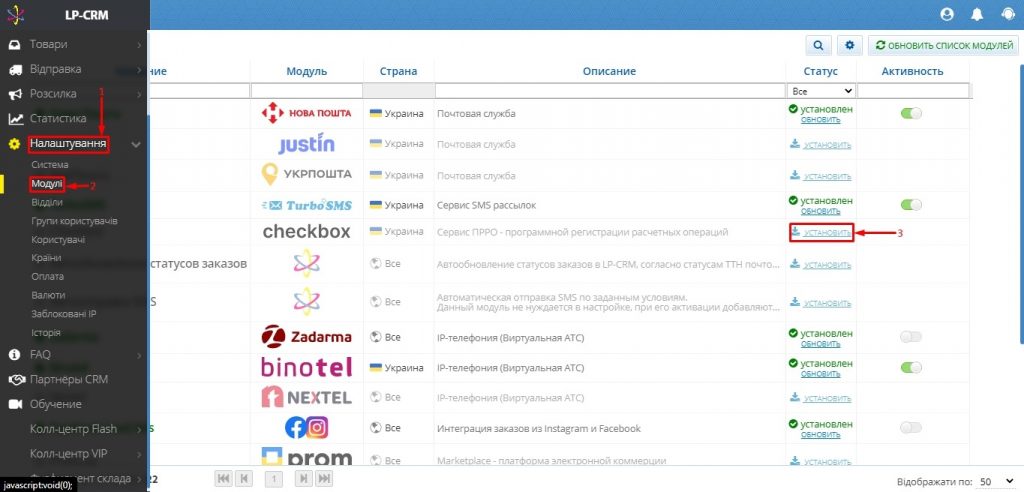1024x492 pixels.
Task: Toggle binotel module activity switch
Action: tap(911, 368)
